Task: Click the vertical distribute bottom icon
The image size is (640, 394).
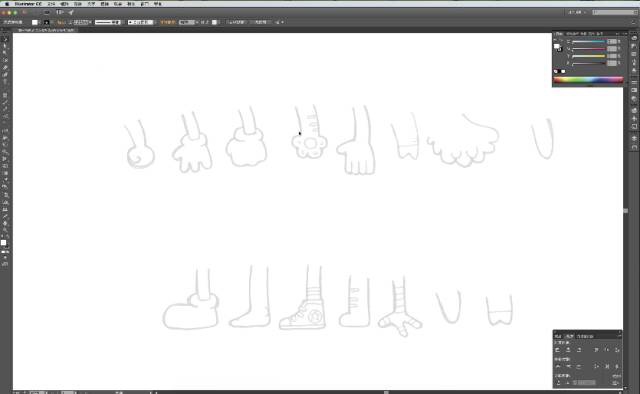Action: tap(579, 366)
